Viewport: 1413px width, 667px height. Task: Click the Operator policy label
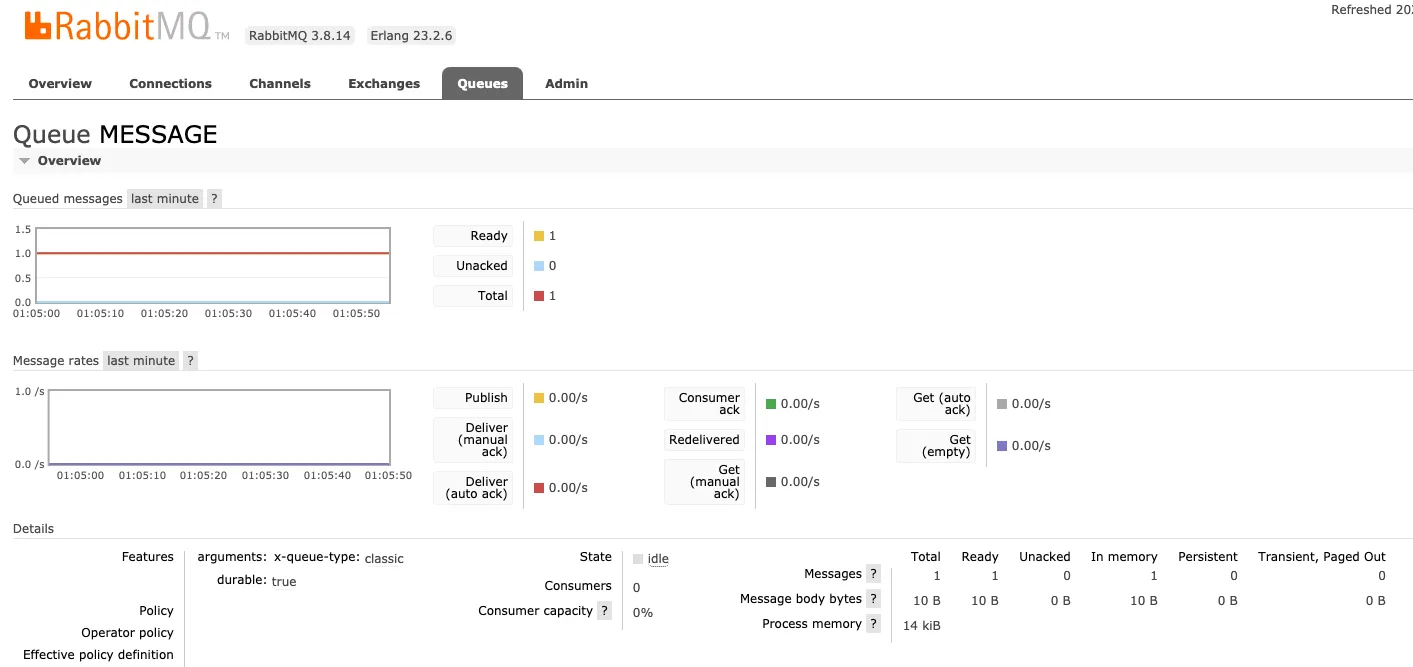coord(127,633)
